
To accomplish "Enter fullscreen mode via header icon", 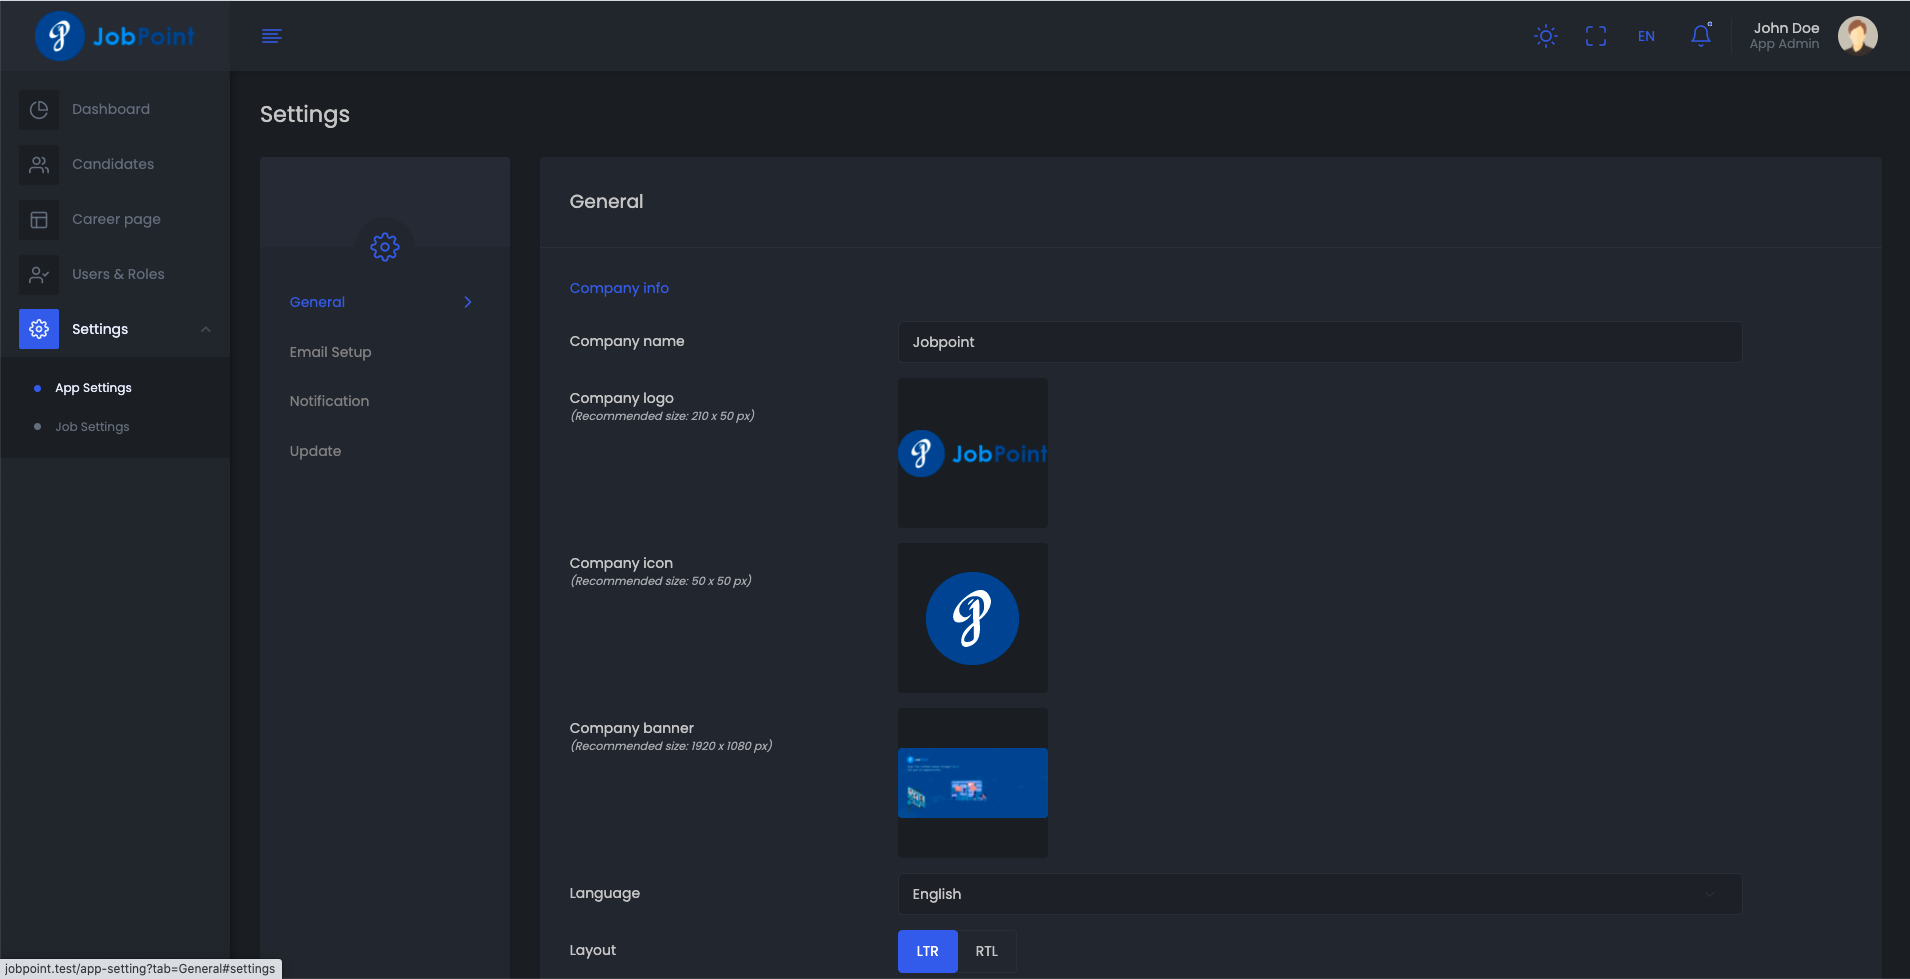I will (x=1596, y=36).
